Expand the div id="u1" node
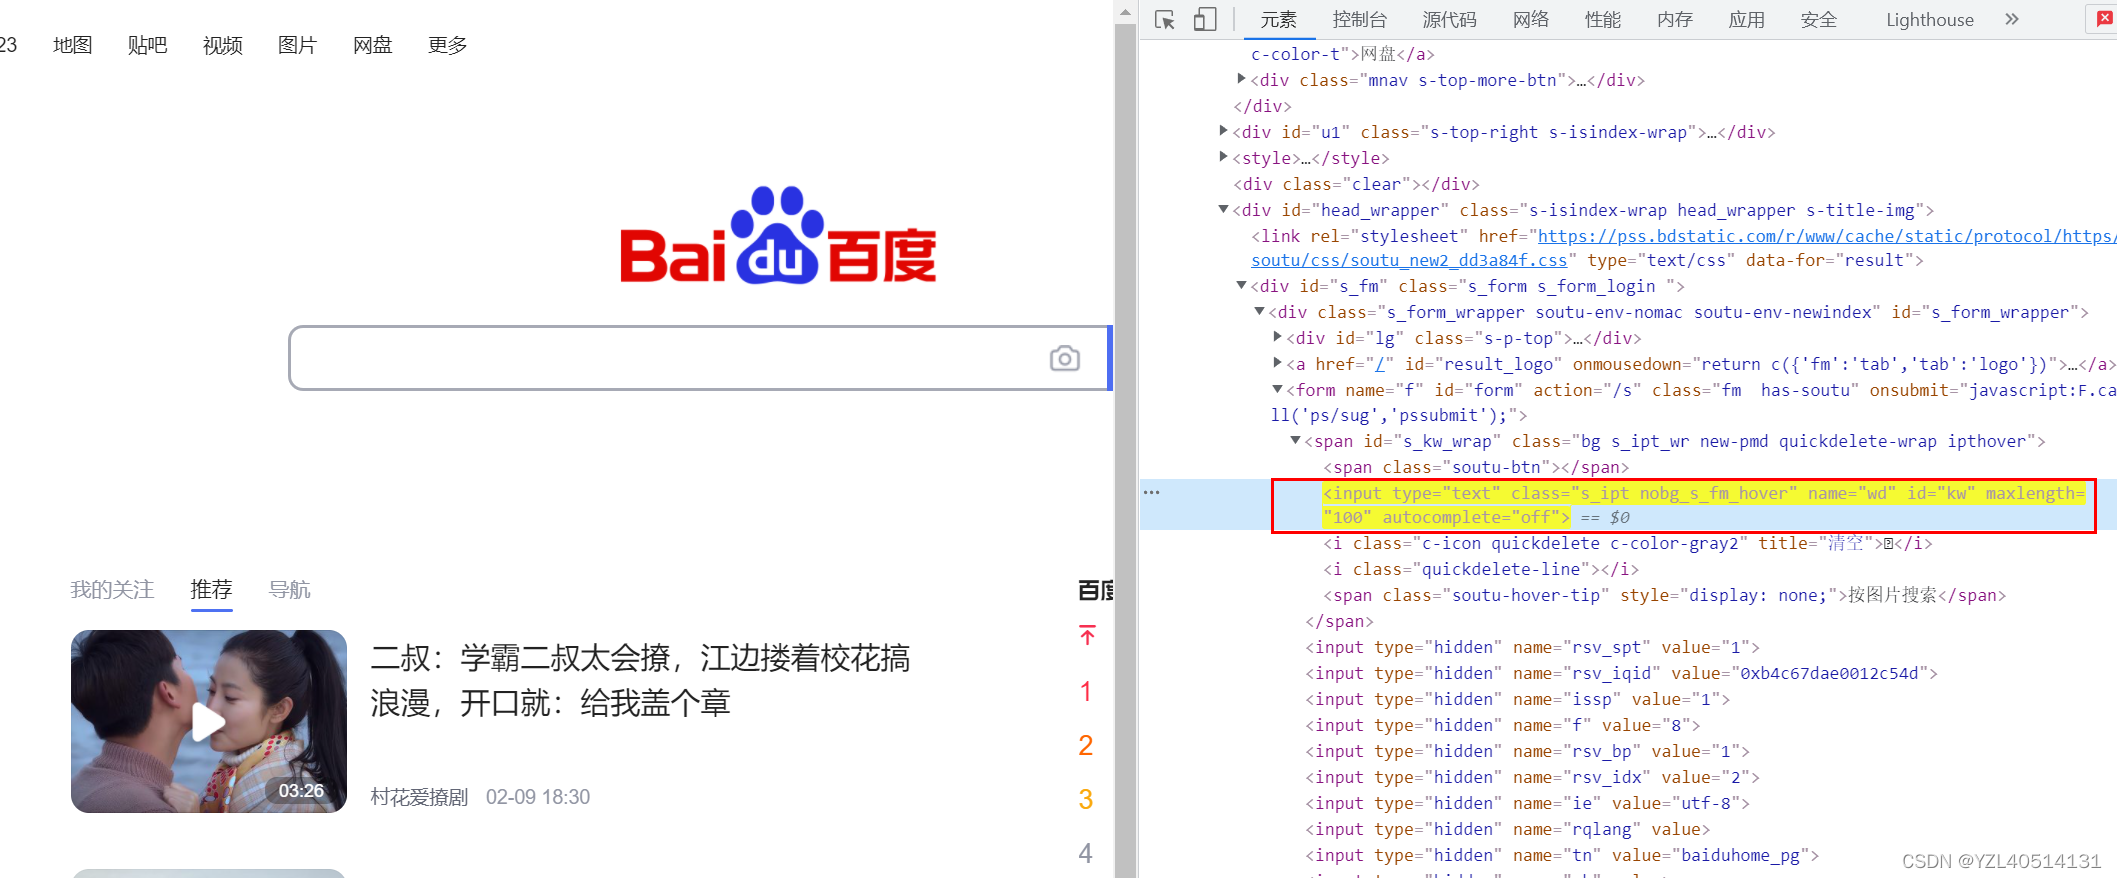2117x878 pixels. pyautogui.click(x=1223, y=131)
